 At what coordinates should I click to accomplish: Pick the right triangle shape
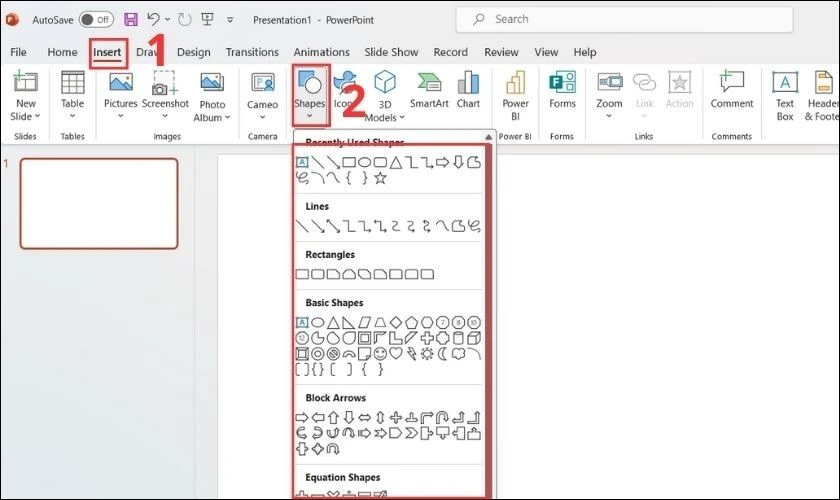349,322
